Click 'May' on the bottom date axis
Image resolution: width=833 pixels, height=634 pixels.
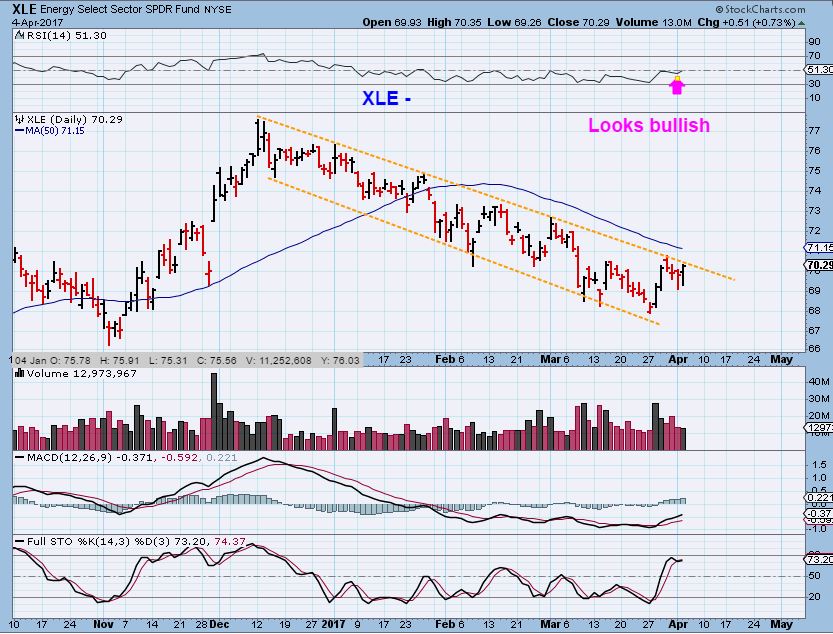coord(781,624)
